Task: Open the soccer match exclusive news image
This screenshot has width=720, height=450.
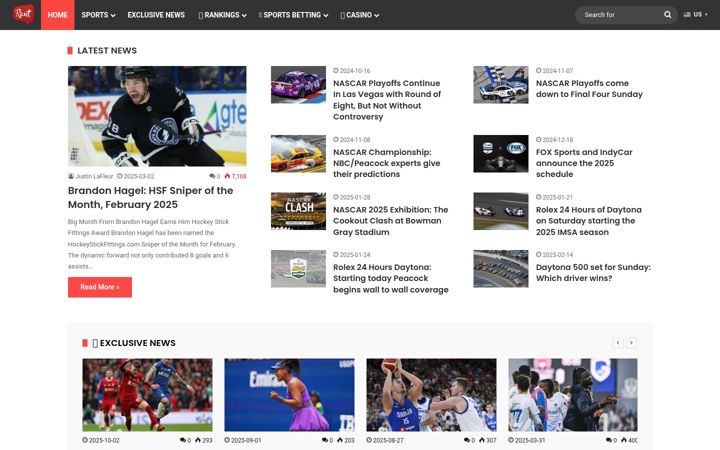Action: pyautogui.click(x=147, y=395)
